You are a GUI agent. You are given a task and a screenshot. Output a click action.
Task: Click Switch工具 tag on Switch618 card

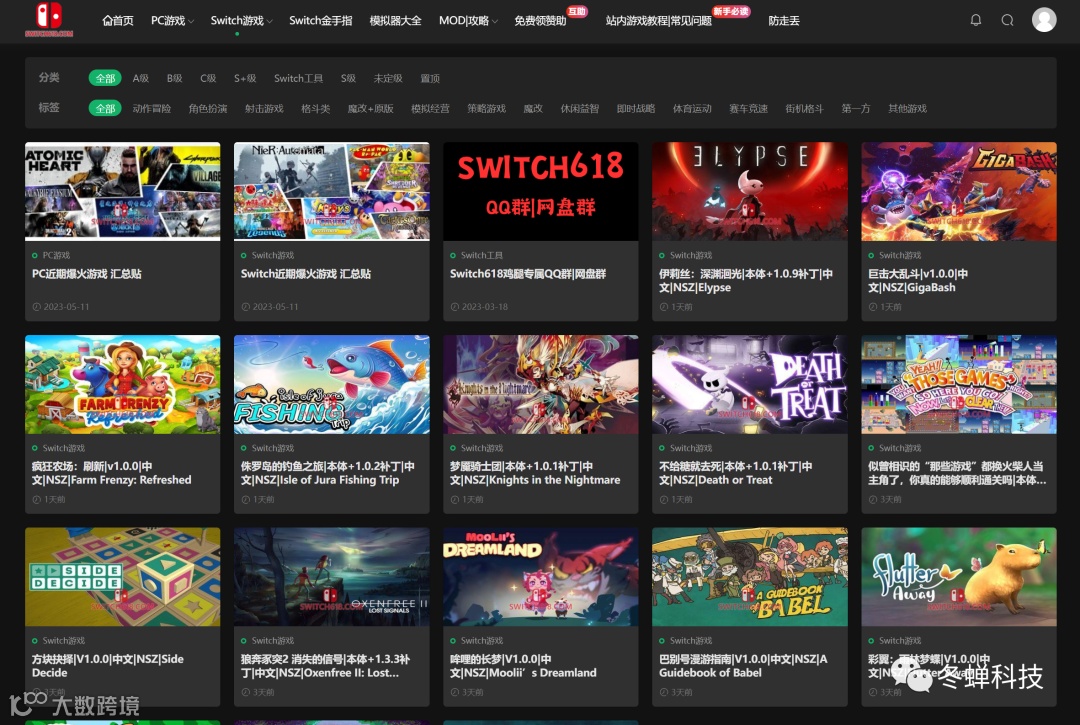481,255
